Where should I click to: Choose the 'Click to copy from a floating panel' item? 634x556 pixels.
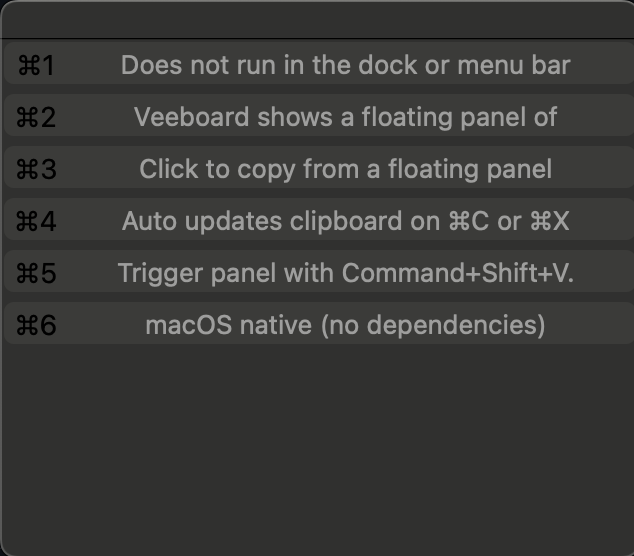(x=319, y=167)
